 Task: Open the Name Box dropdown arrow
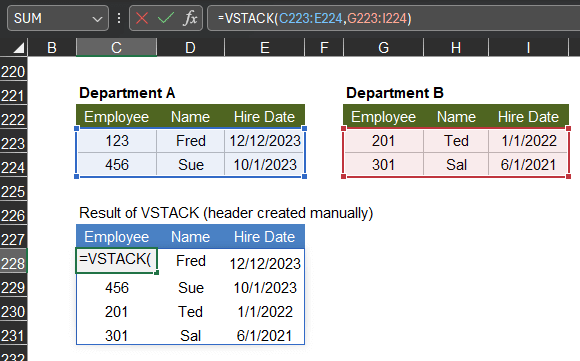point(97,18)
